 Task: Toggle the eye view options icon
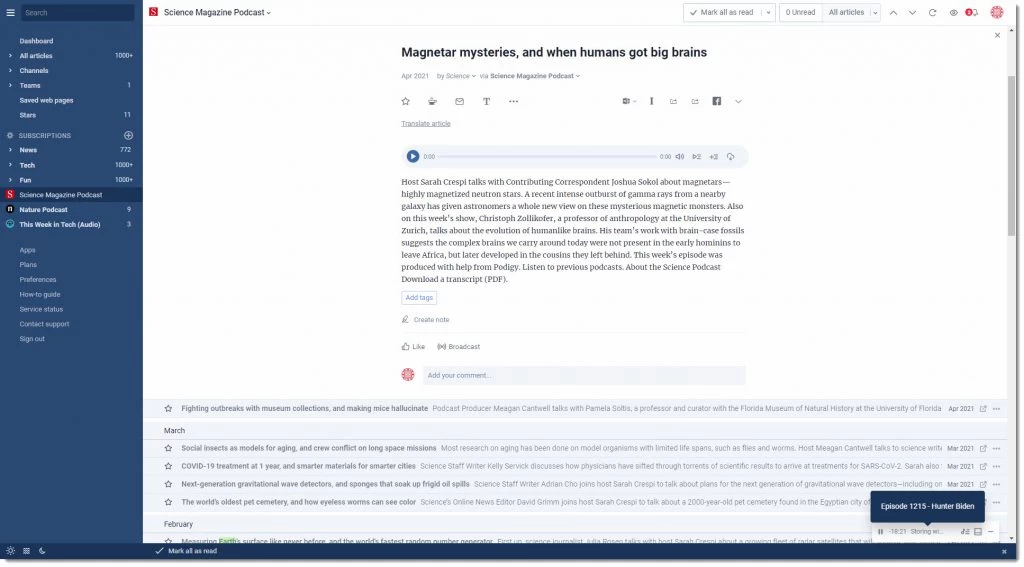coord(953,12)
